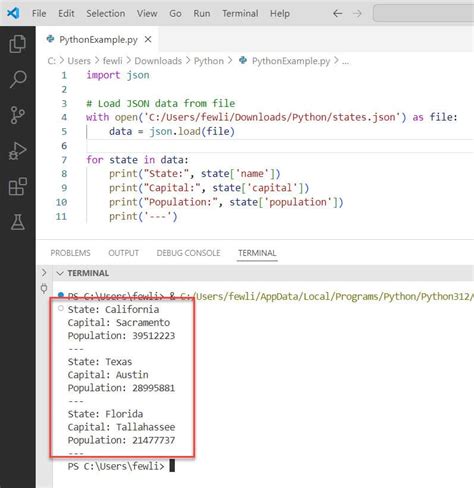
Task: Open the Testing flask view
Action: pyautogui.click(x=17, y=222)
